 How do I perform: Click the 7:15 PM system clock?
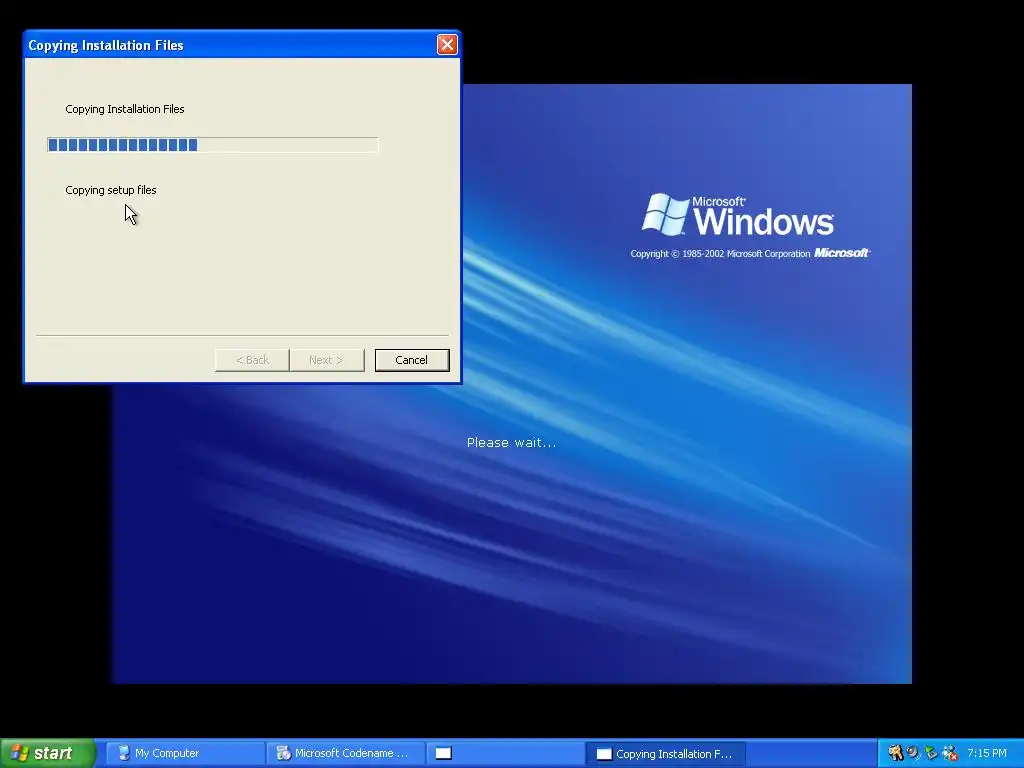click(x=987, y=753)
